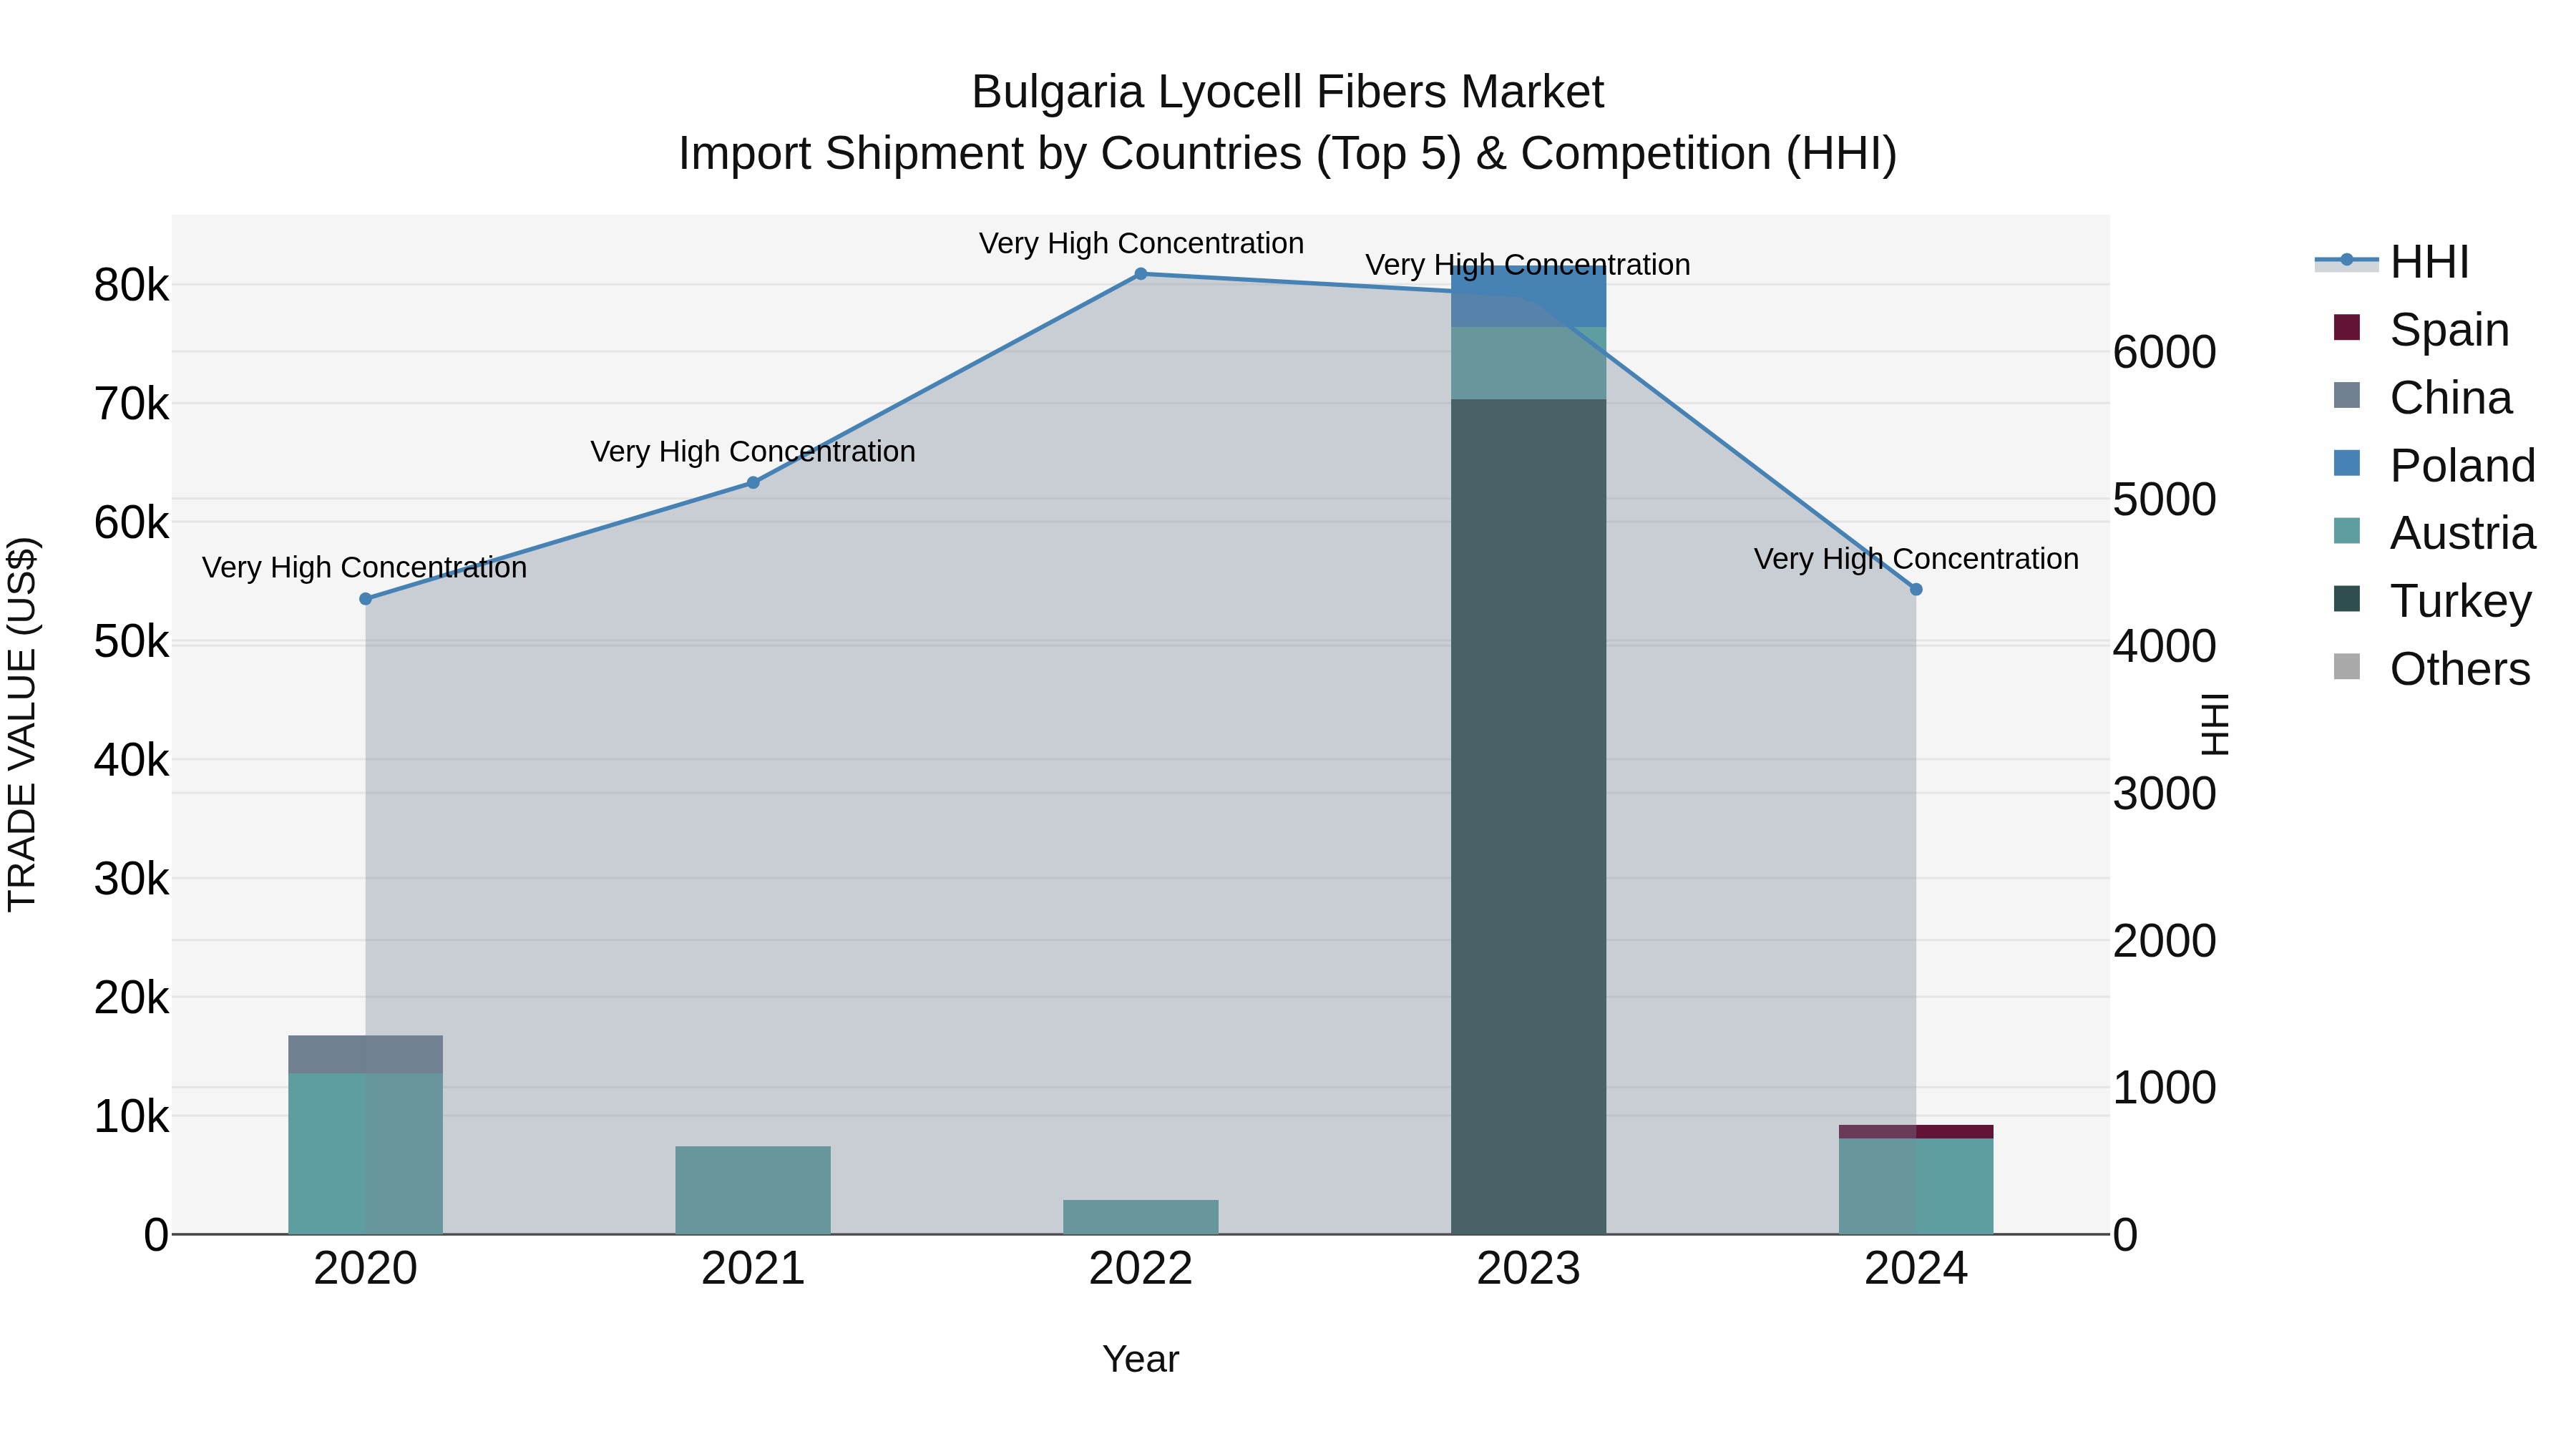2576x1449 pixels.
Task: Click 'Very High Concentration' annotation above 2020
Action: point(365,567)
